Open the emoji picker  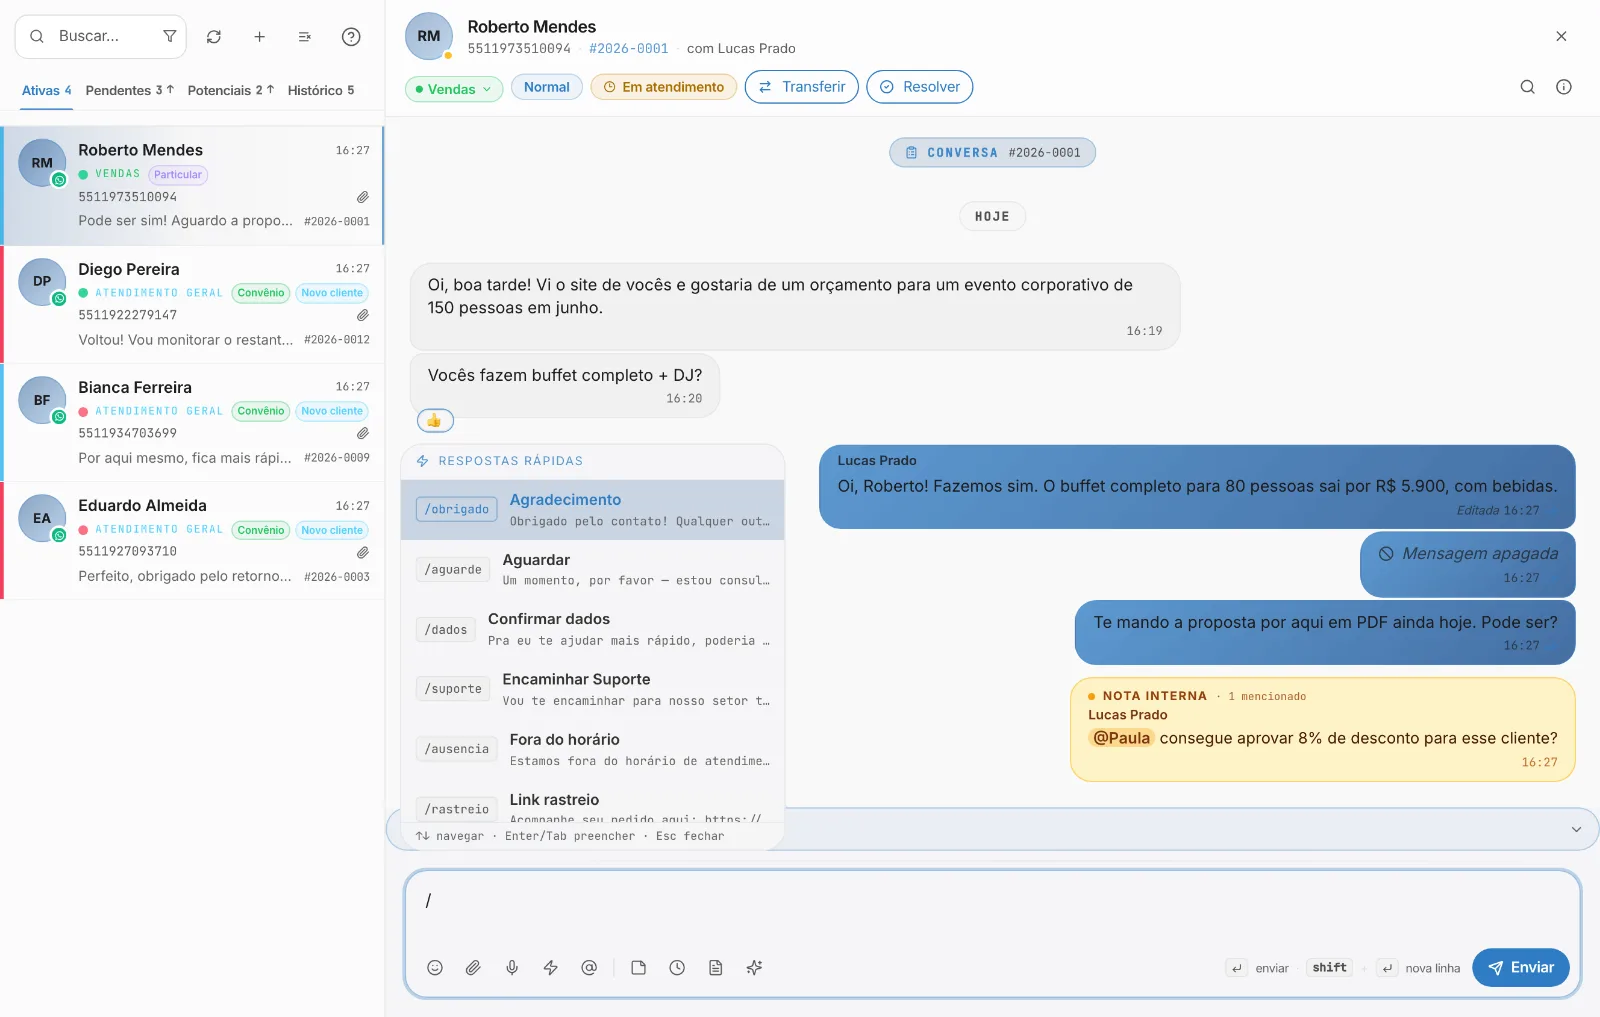[x=435, y=967]
